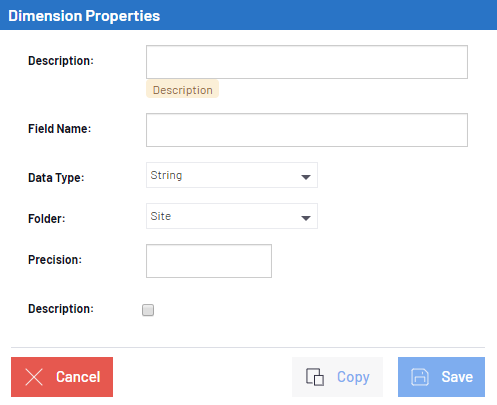Click the Dimension Properties title bar
The width and height of the screenshot is (497, 405).
248,15
